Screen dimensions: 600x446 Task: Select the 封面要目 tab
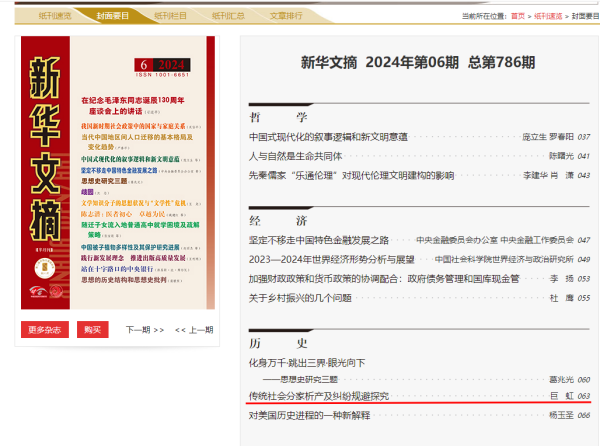click(112, 16)
